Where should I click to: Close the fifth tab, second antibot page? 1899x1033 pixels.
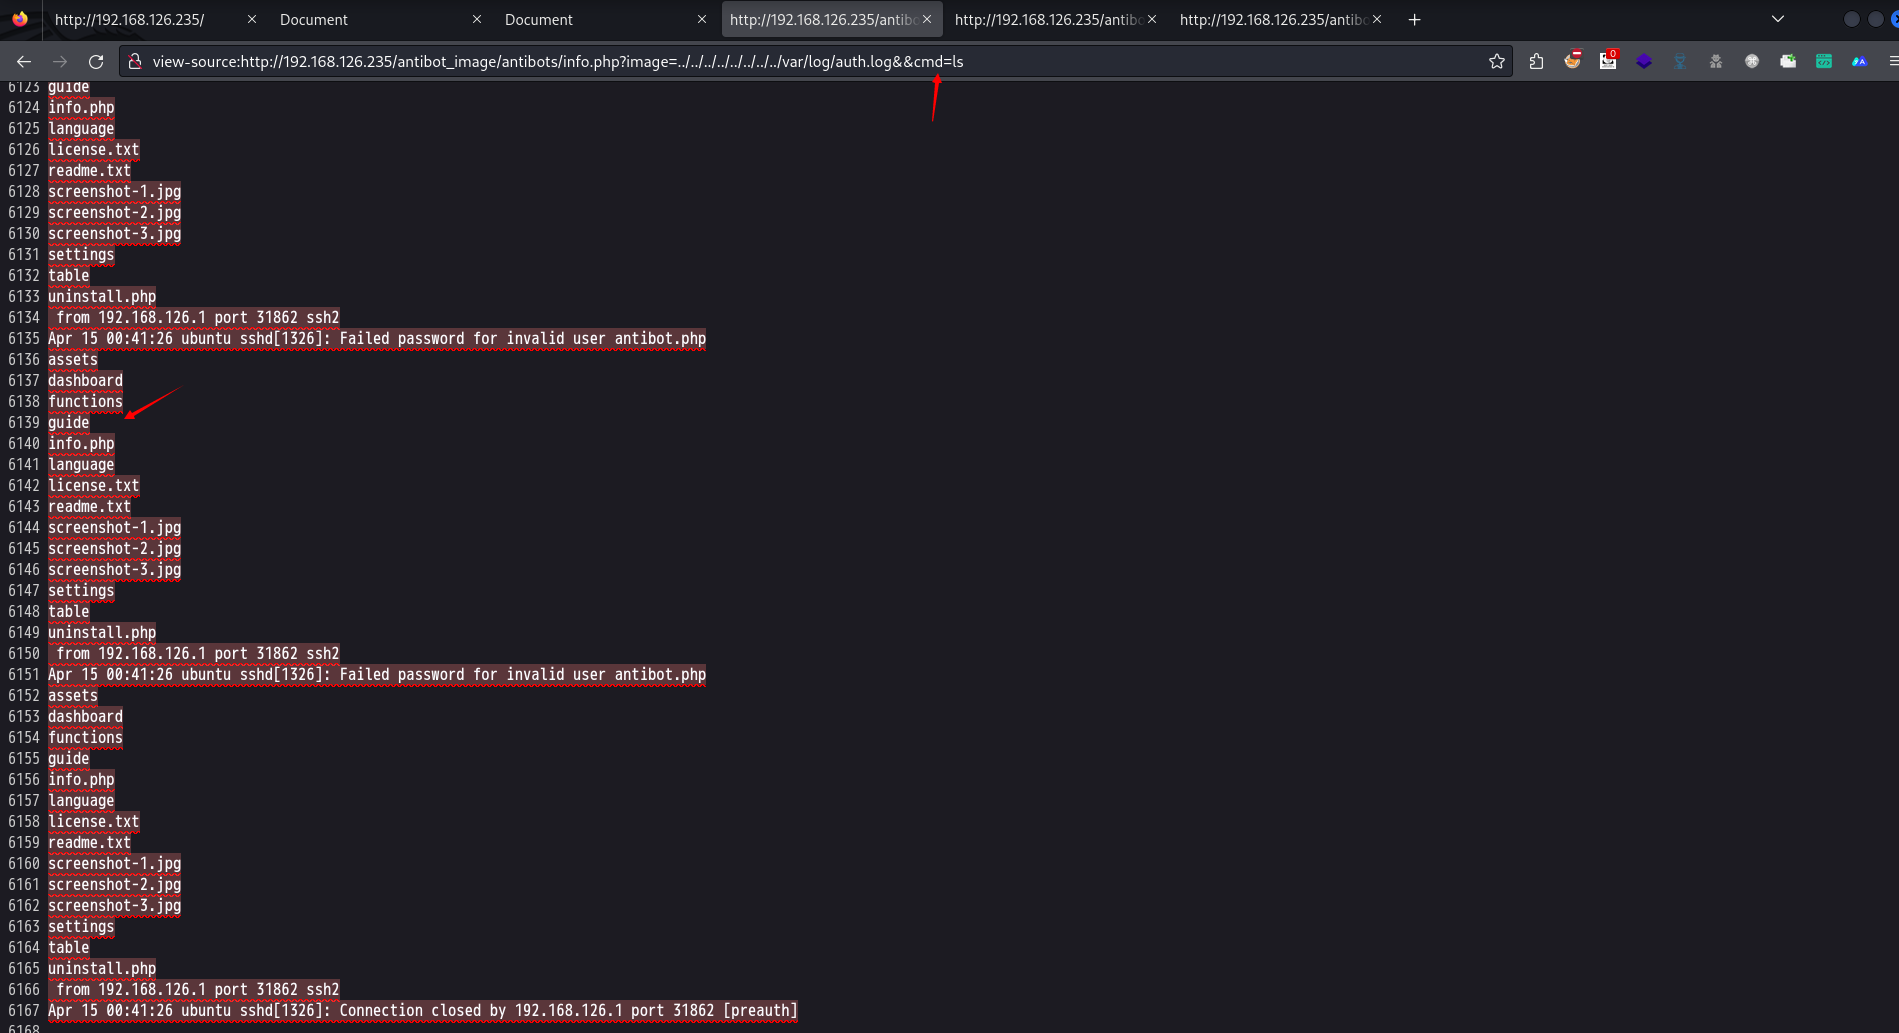[1152, 19]
